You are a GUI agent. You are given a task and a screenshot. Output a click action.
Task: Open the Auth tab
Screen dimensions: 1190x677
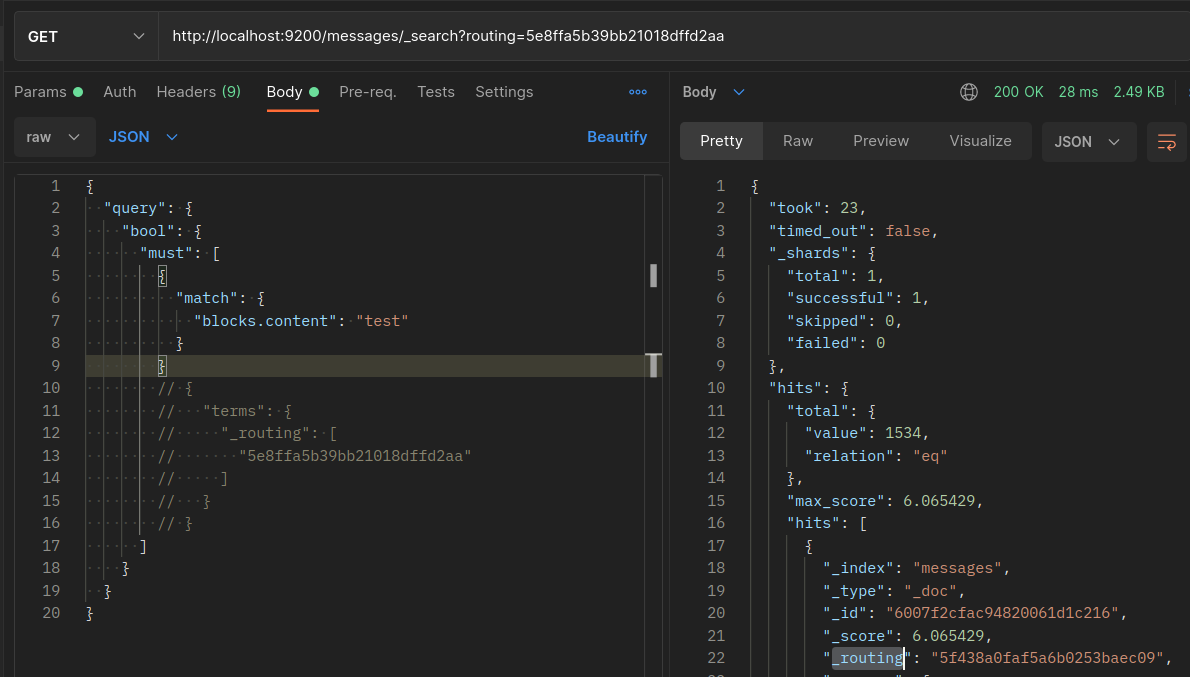pos(120,92)
